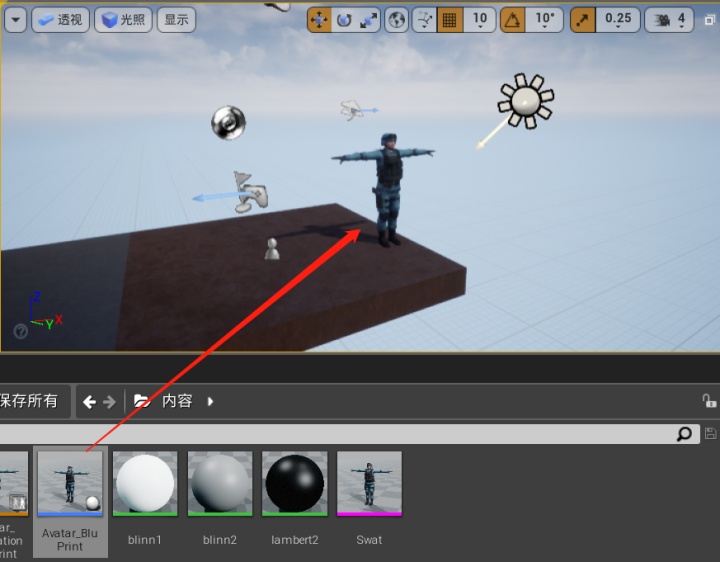Select the small pawn figure in viewport

pyautogui.click(x=272, y=249)
